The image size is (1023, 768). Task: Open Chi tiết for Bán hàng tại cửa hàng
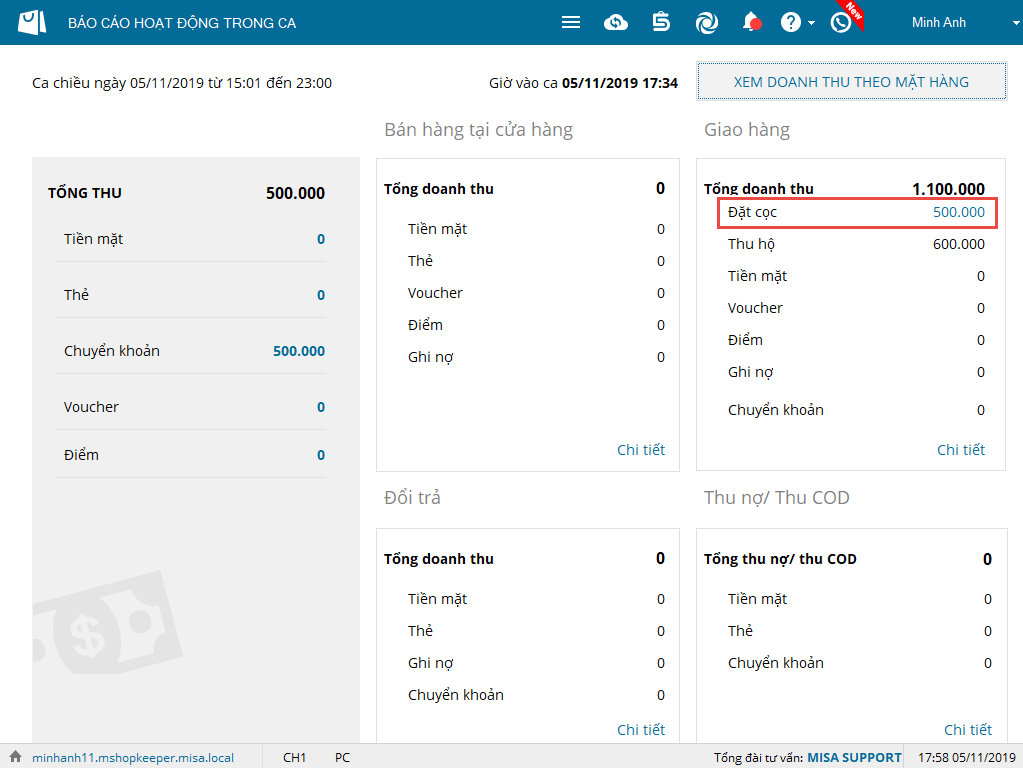(641, 450)
